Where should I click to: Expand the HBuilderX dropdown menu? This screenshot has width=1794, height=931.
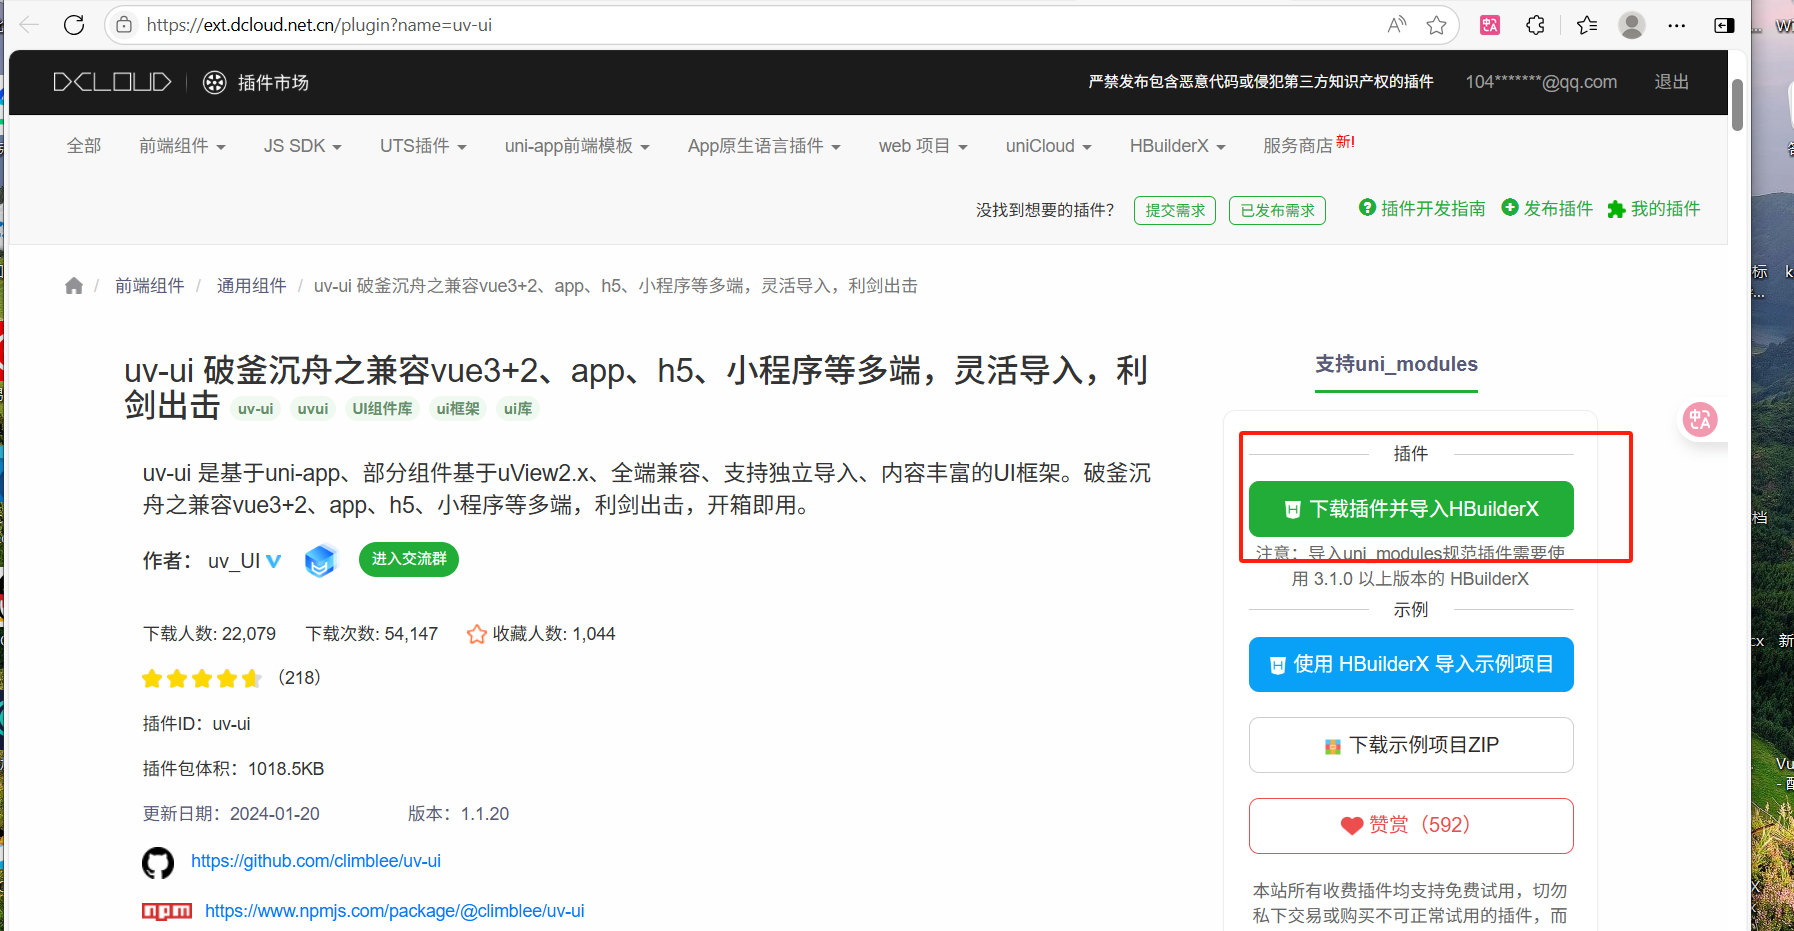pyautogui.click(x=1177, y=146)
